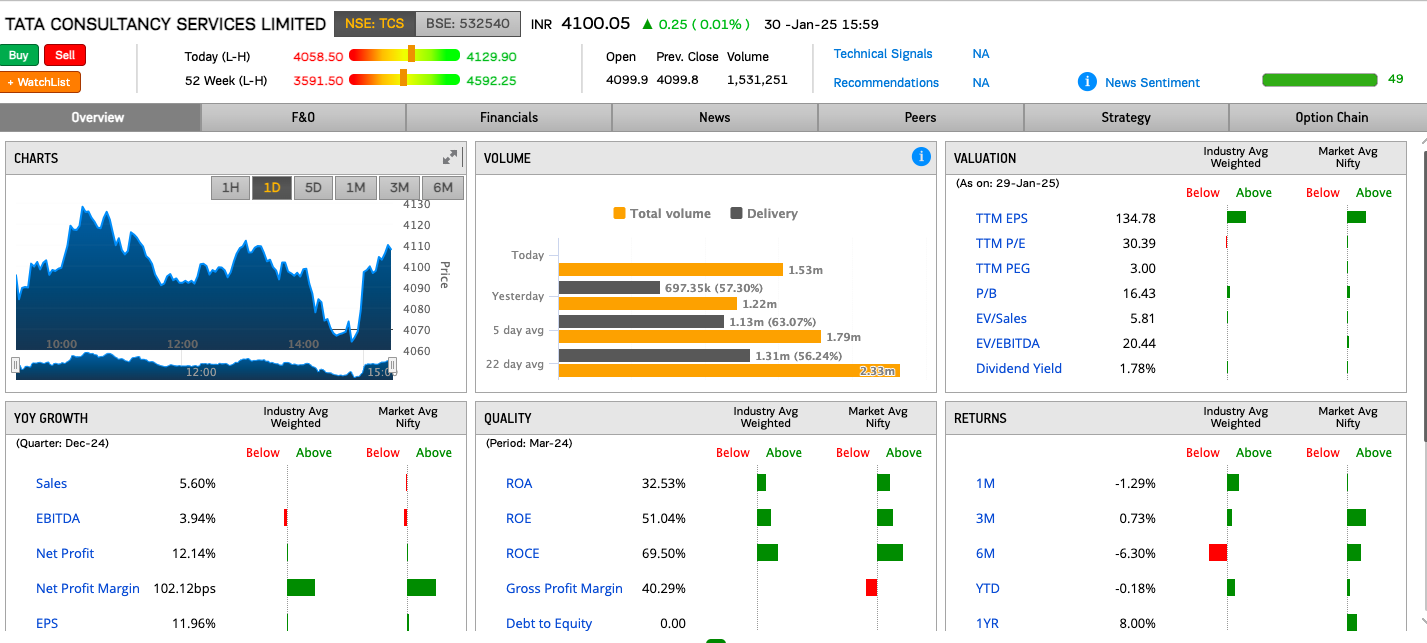The image size is (1427, 643).
Task: Open the 1YR returns row
Action: tap(987, 623)
